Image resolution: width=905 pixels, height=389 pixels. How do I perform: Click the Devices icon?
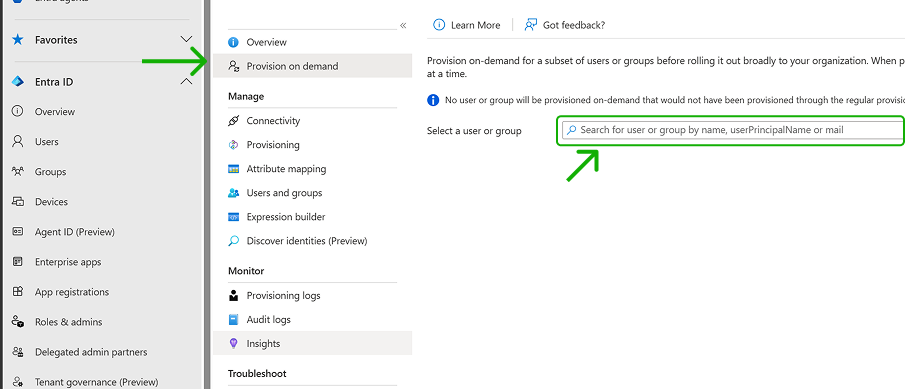click(18, 201)
